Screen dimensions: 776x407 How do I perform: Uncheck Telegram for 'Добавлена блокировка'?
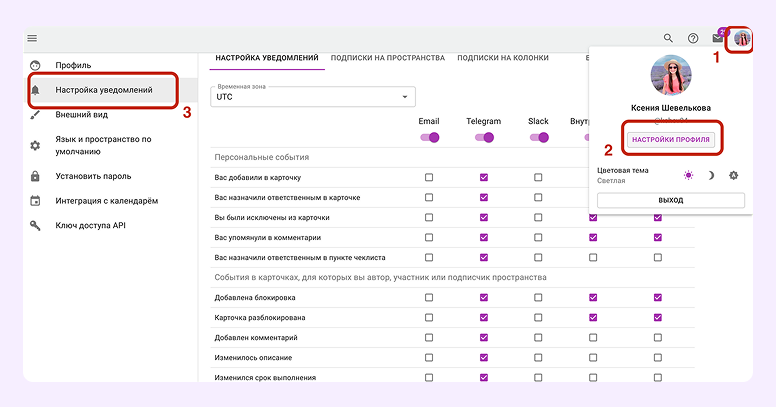coord(484,297)
